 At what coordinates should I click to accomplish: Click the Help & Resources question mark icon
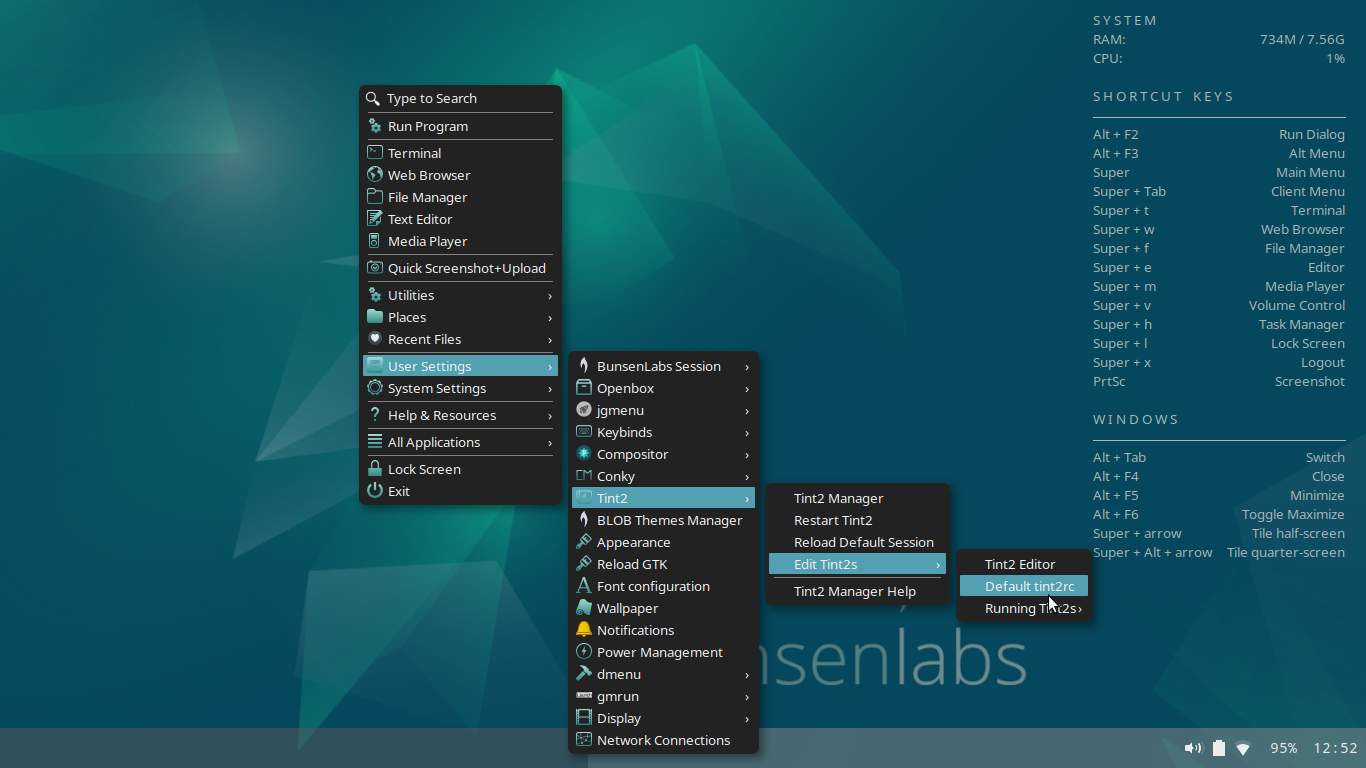tap(375, 415)
